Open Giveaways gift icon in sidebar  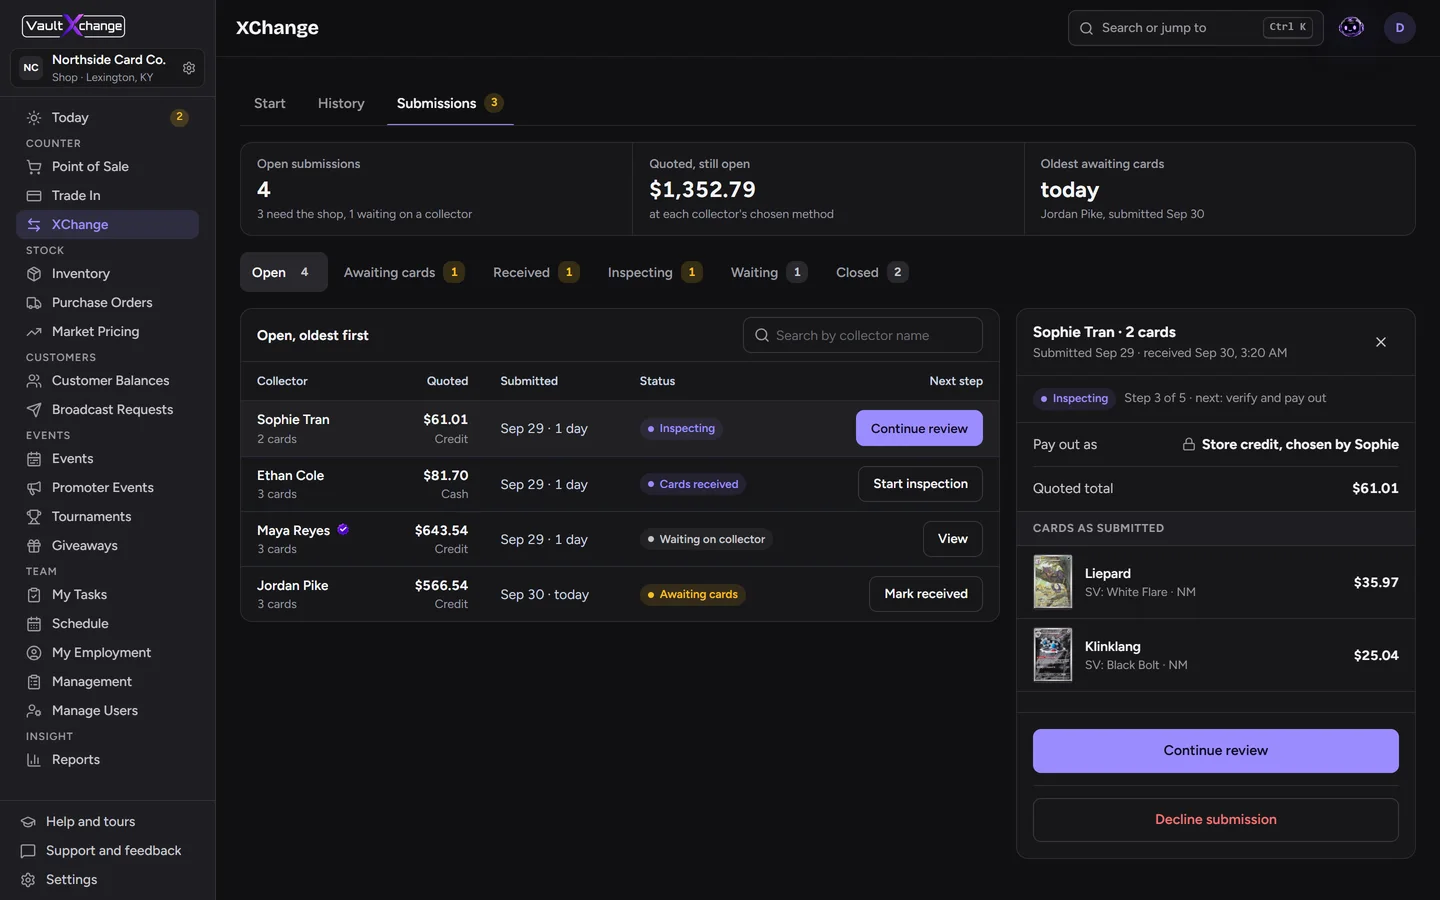[x=34, y=546]
